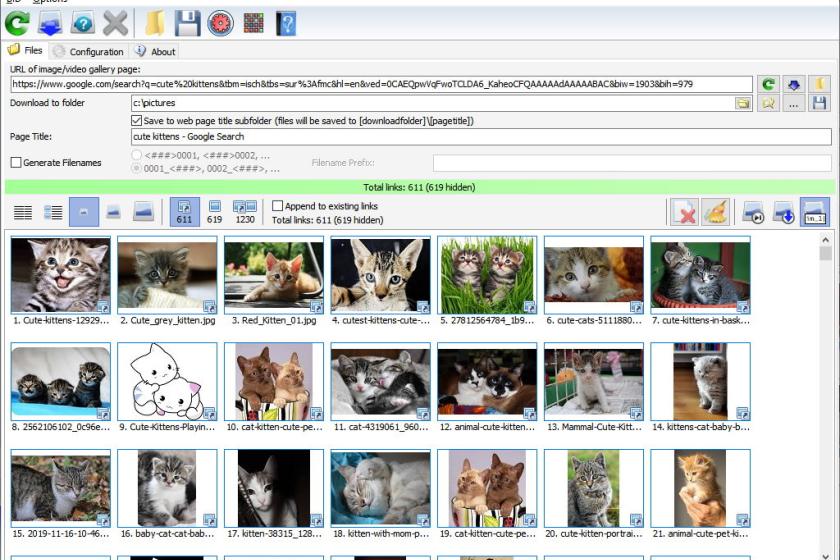
Task: Switch to detailed list view icon
Action: click(x=53, y=212)
